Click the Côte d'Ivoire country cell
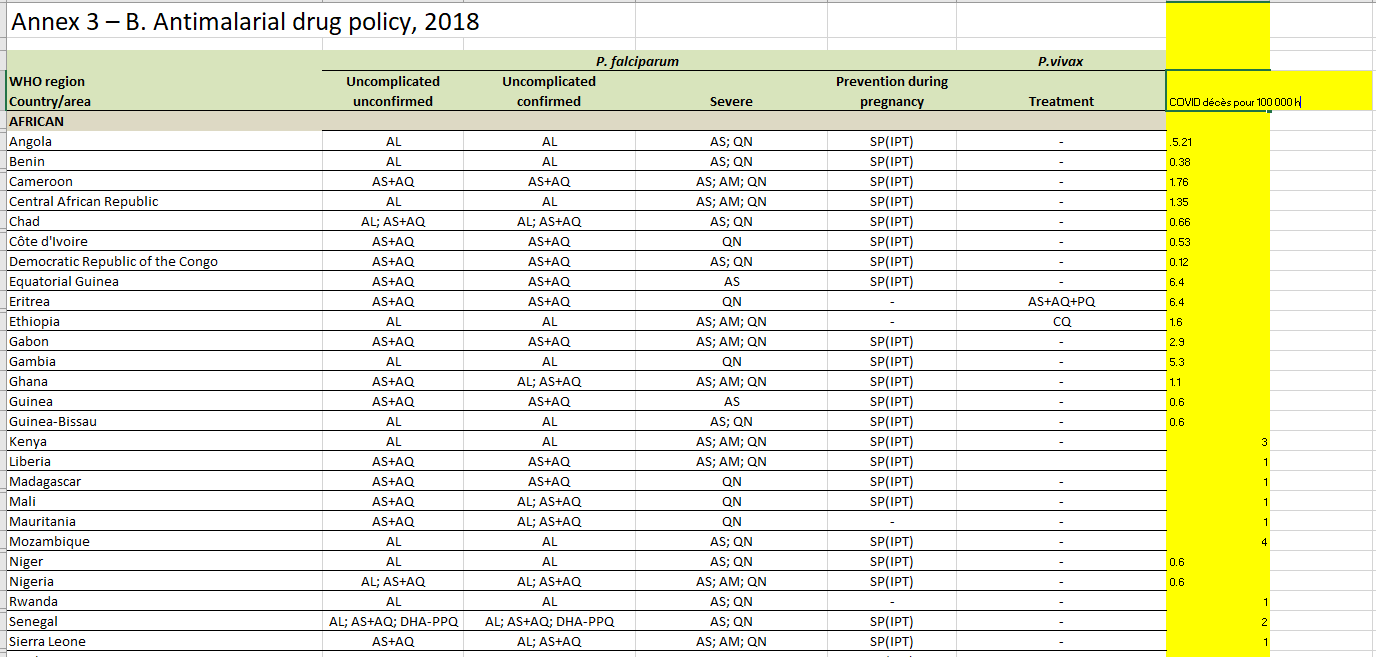 (x=48, y=241)
